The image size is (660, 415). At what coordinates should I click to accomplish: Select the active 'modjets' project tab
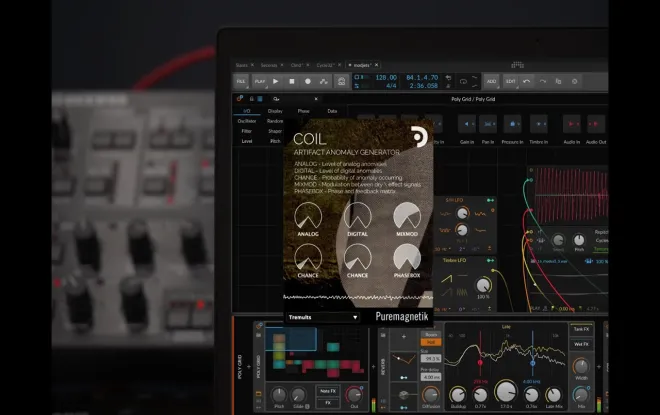[x=362, y=65]
